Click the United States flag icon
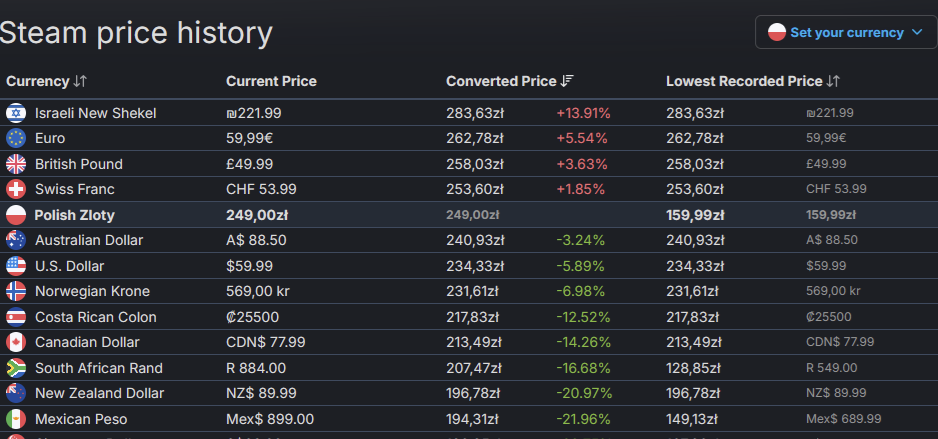Viewport: 938px width, 439px height. [16, 266]
